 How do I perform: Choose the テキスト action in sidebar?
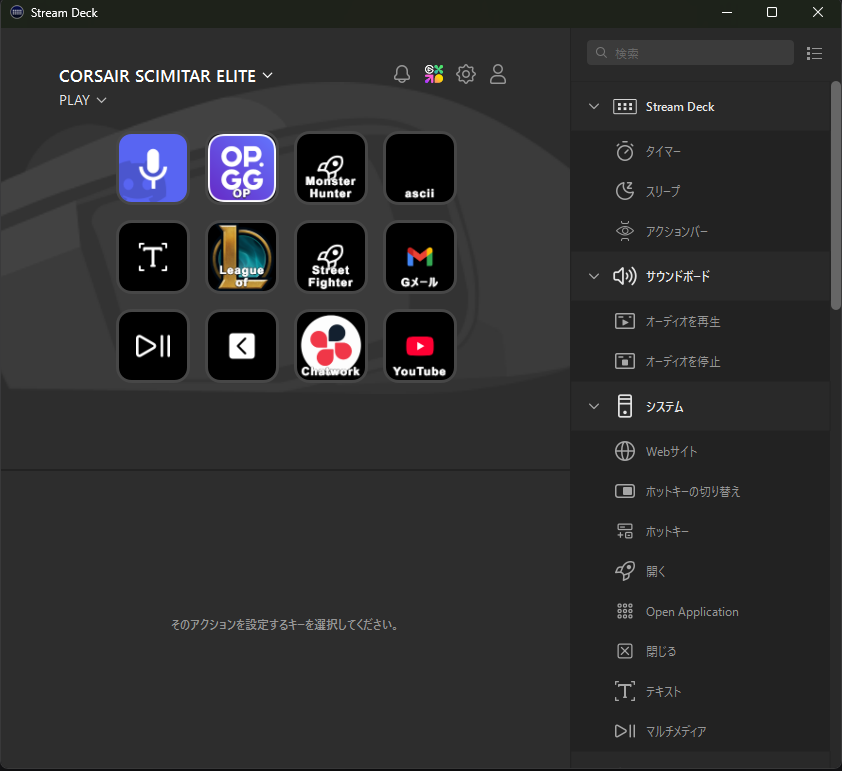(700, 692)
